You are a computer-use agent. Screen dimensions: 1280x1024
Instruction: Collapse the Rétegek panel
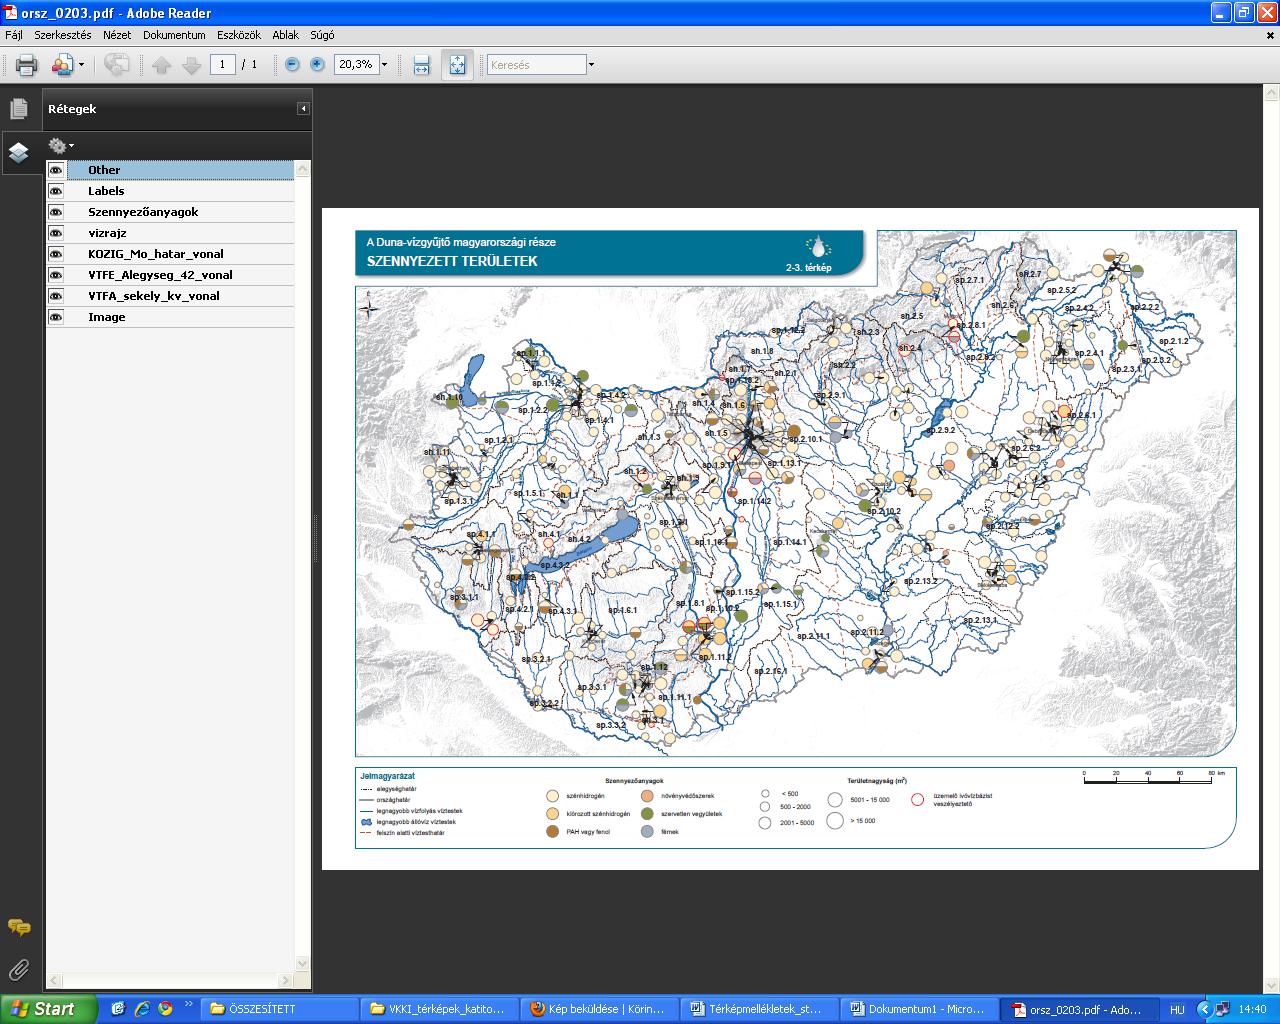click(303, 109)
